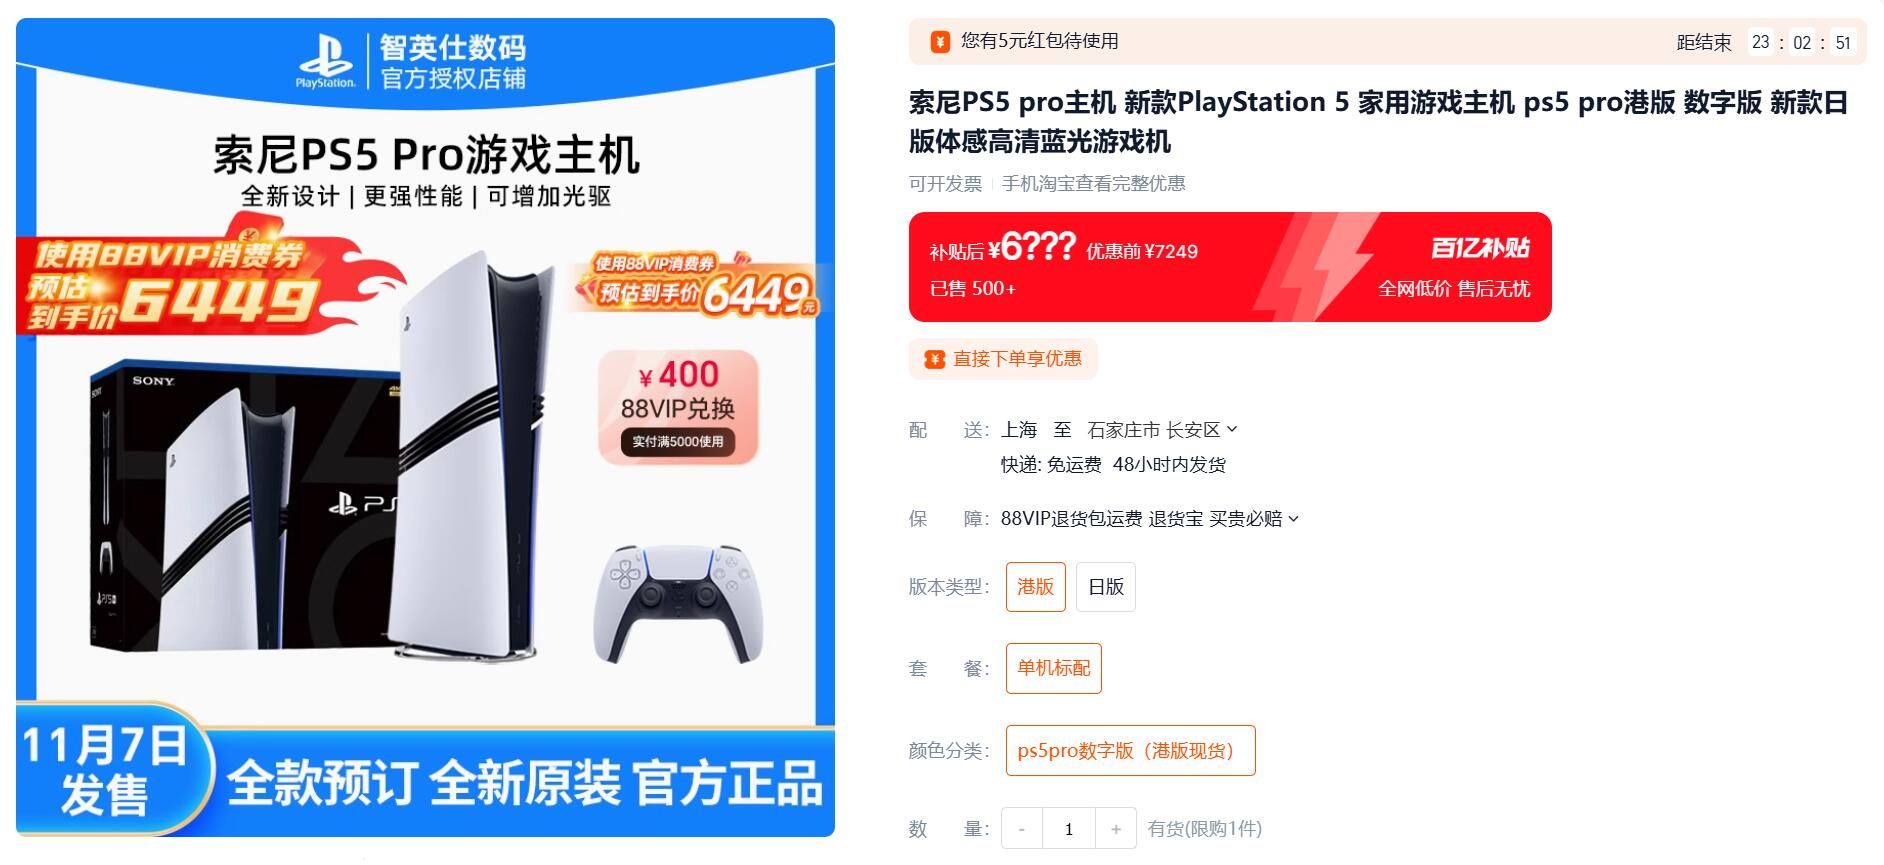This screenshot has height=865, width=1884.
Task: Expand the 88VIP退货包运费 guarantee details chevron
Action: [1294, 519]
